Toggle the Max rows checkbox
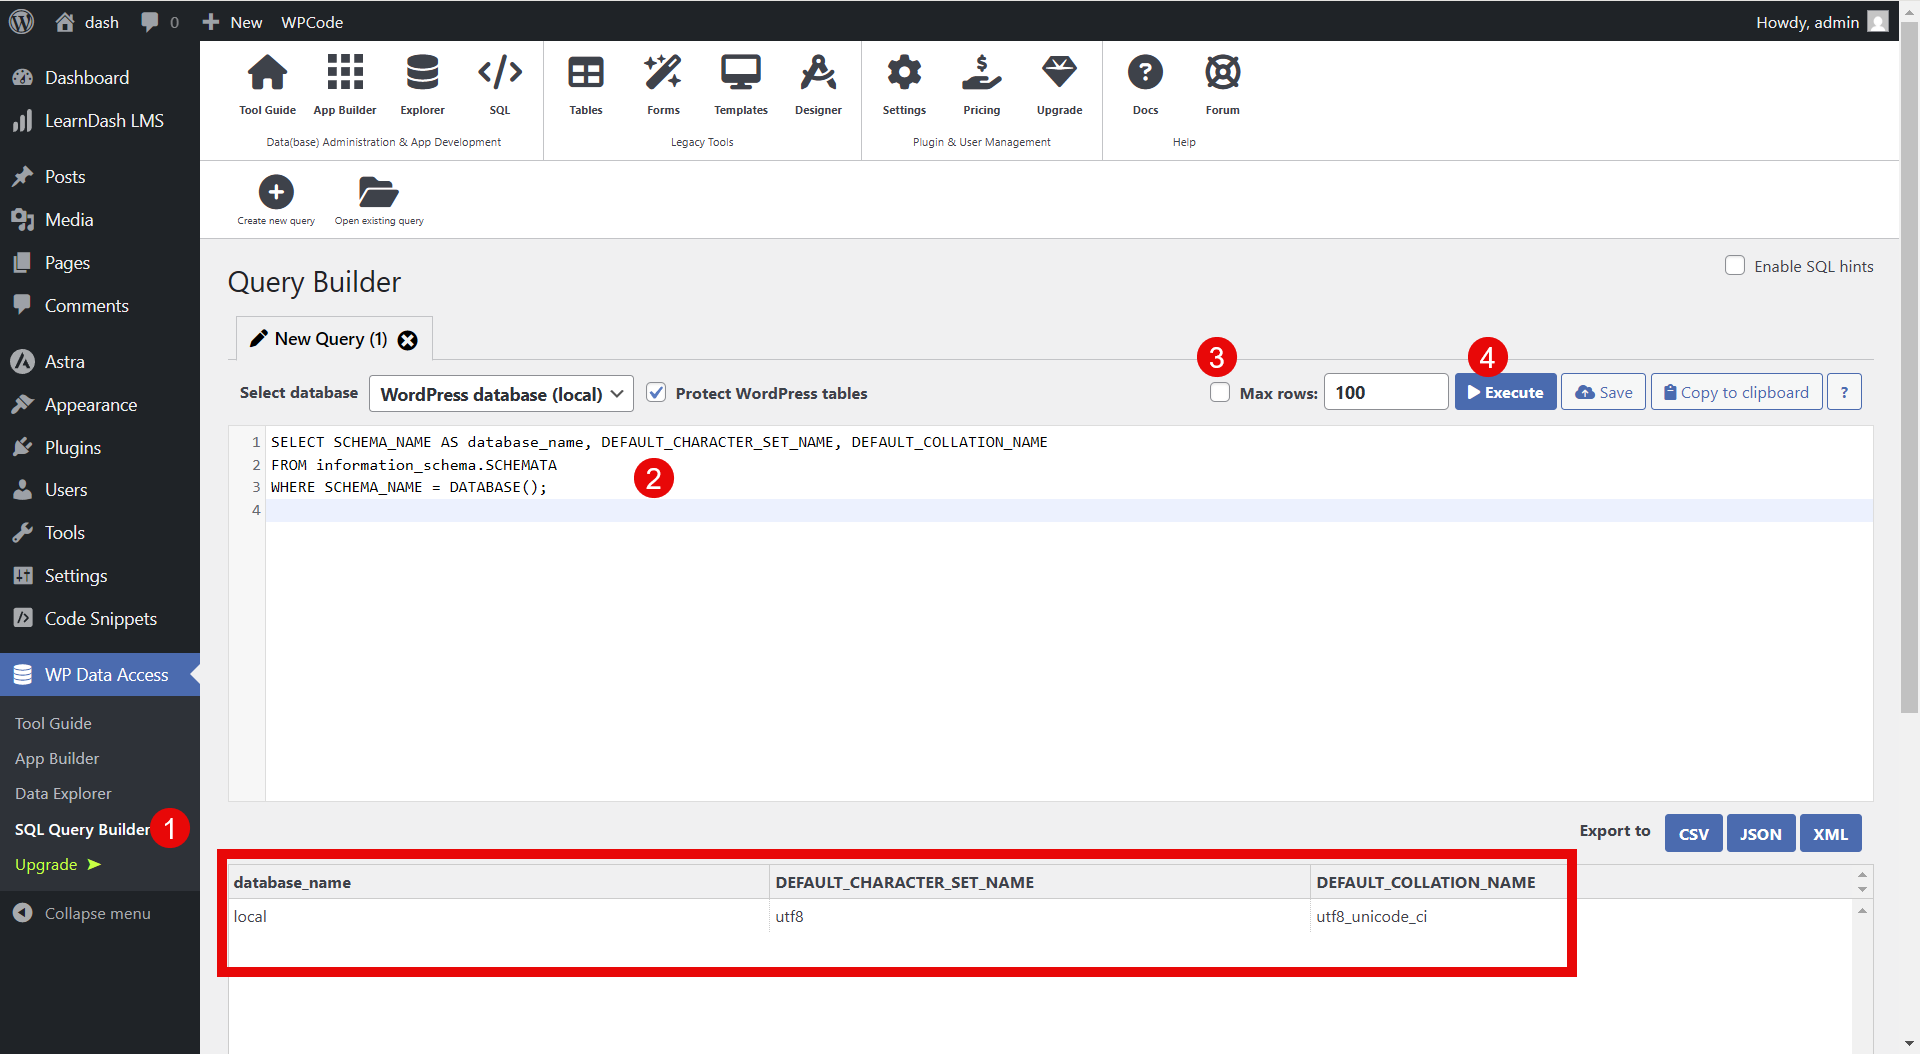The height and width of the screenshot is (1054, 1920). click(1220, 393)
